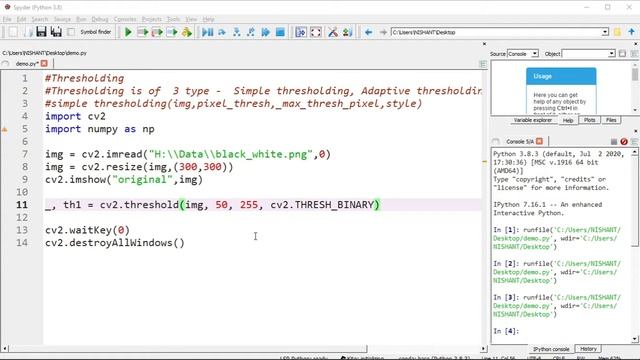The height and width of the screenshot is (360, 640).
Task: Open the Search menu
Action: coord(40,19)
